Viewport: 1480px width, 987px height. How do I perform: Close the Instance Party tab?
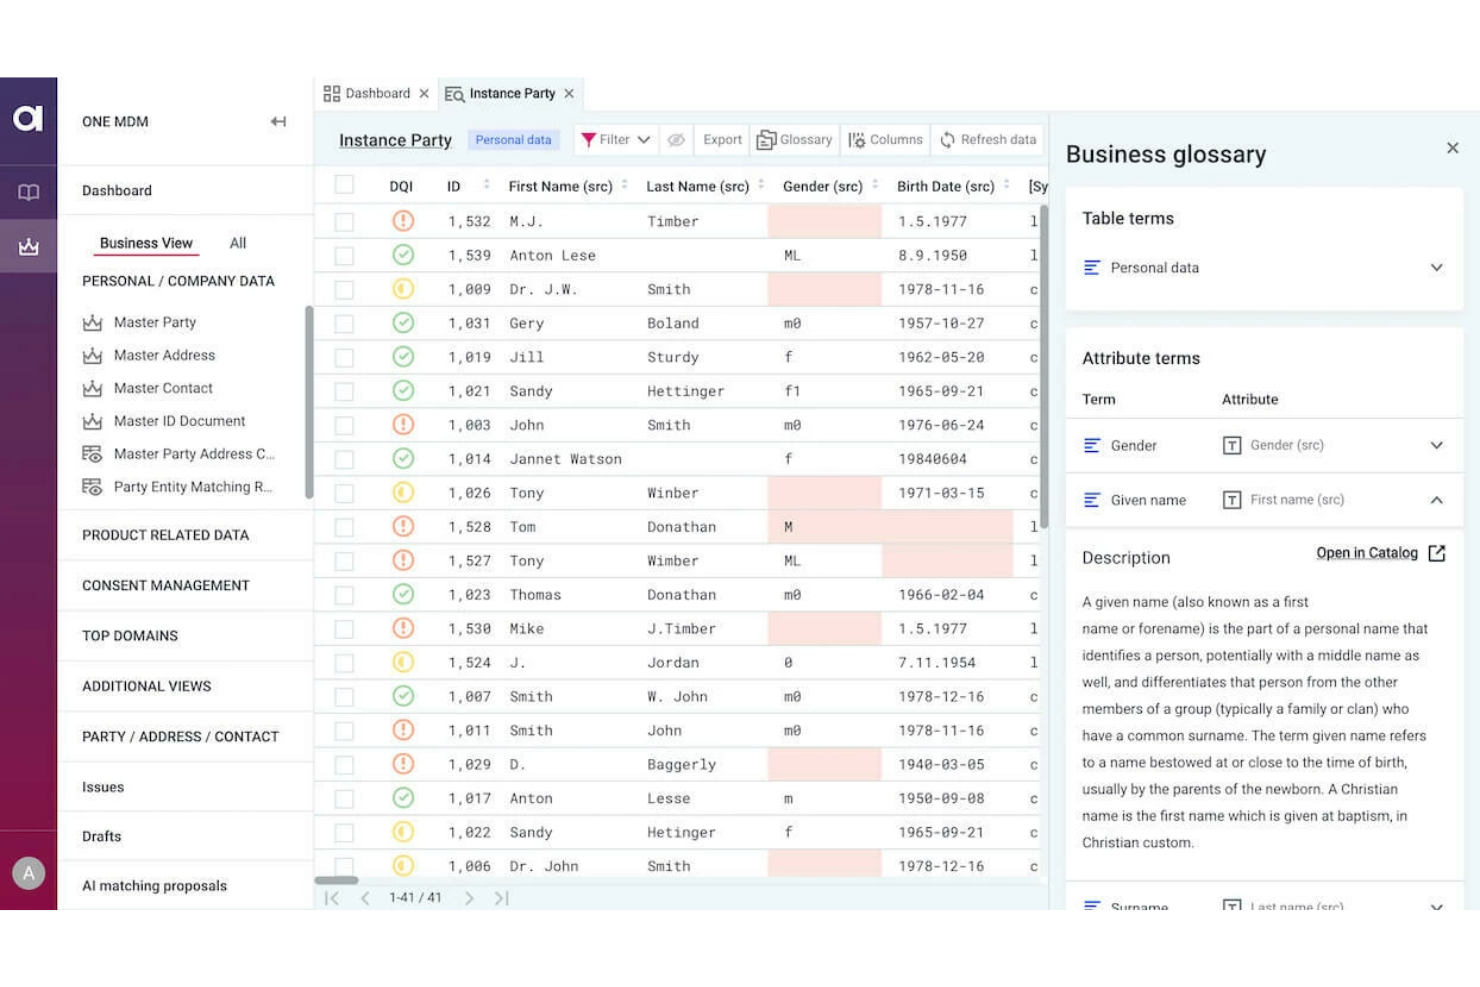point(569,94)
